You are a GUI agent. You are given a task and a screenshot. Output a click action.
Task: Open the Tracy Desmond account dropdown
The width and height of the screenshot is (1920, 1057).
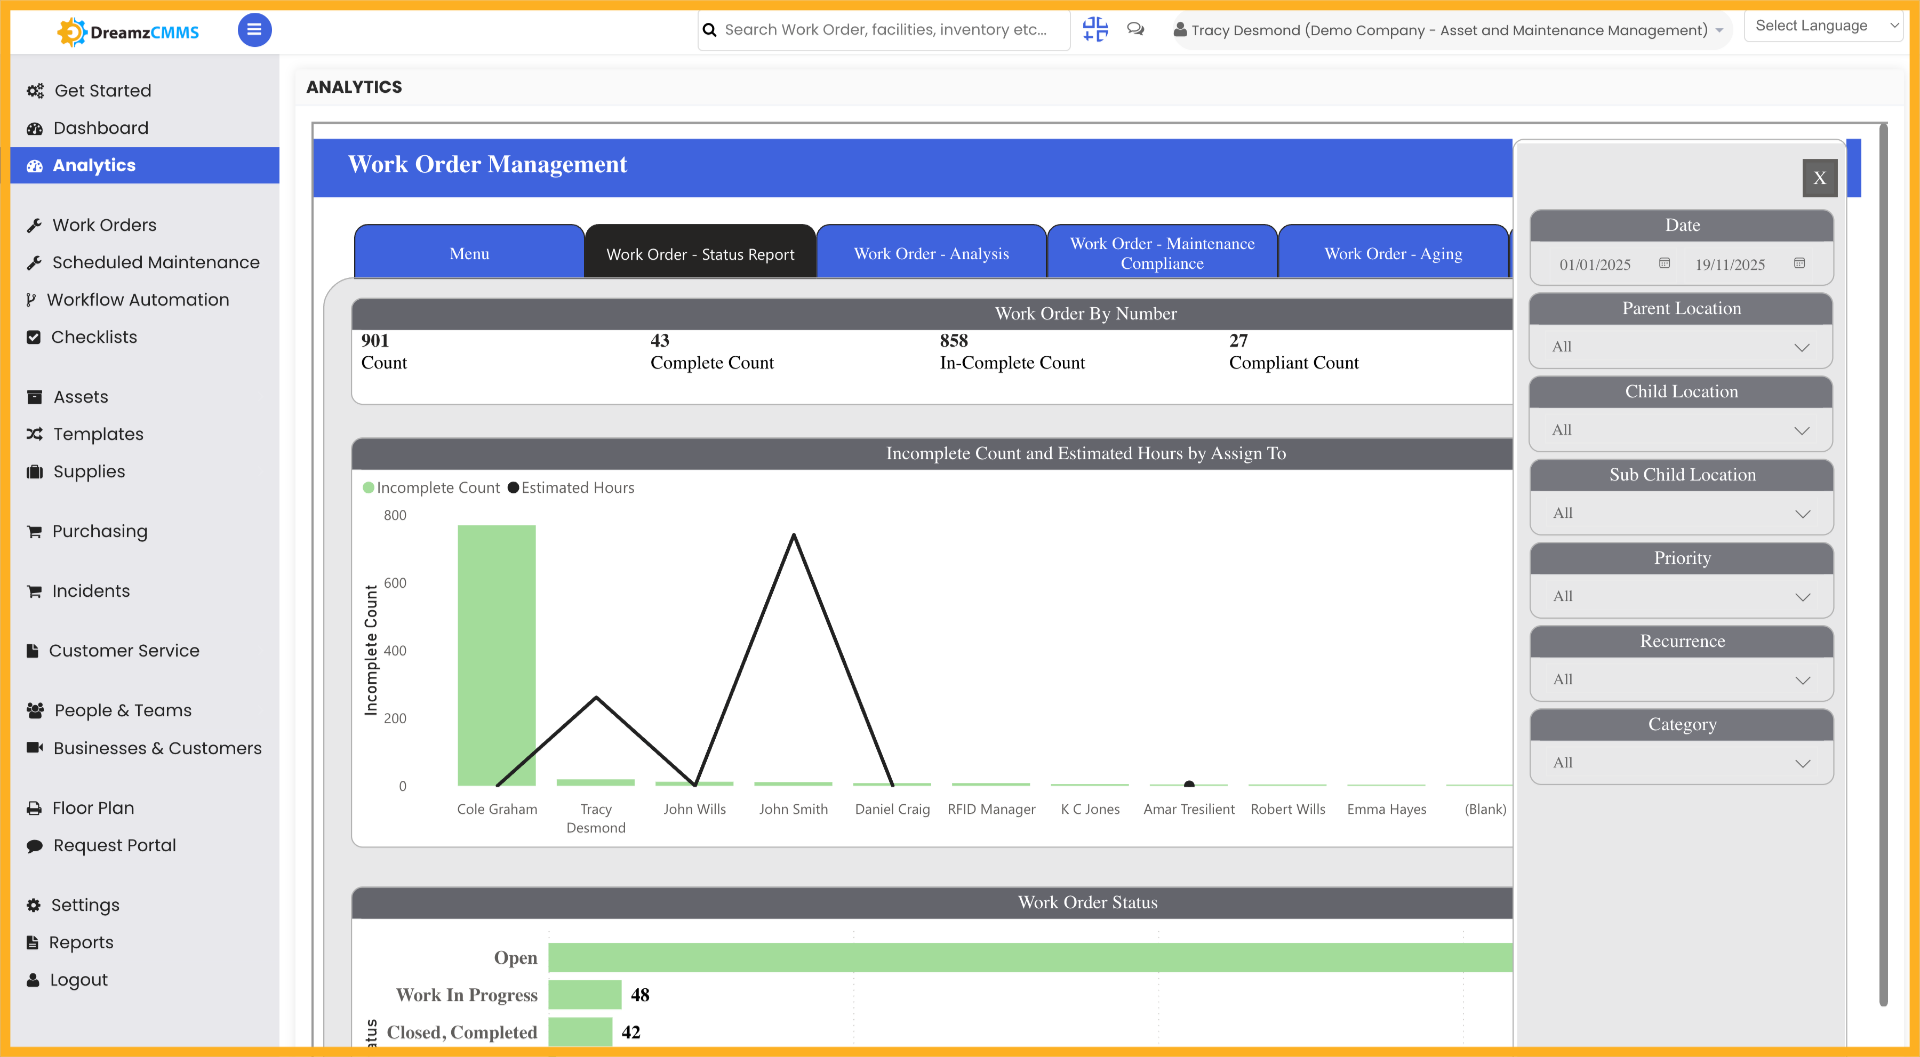click(1449, 30)
